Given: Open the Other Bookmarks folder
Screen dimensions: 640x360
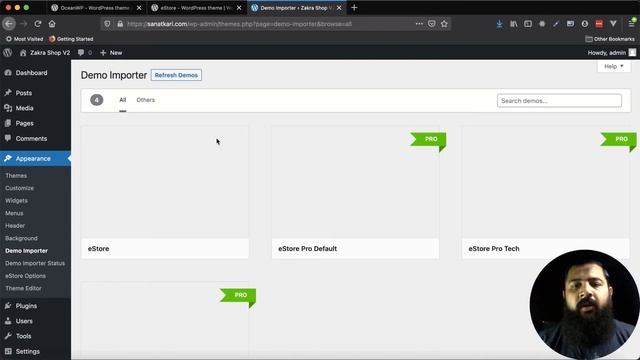Looking at the screenshot, I should point(610,39).
